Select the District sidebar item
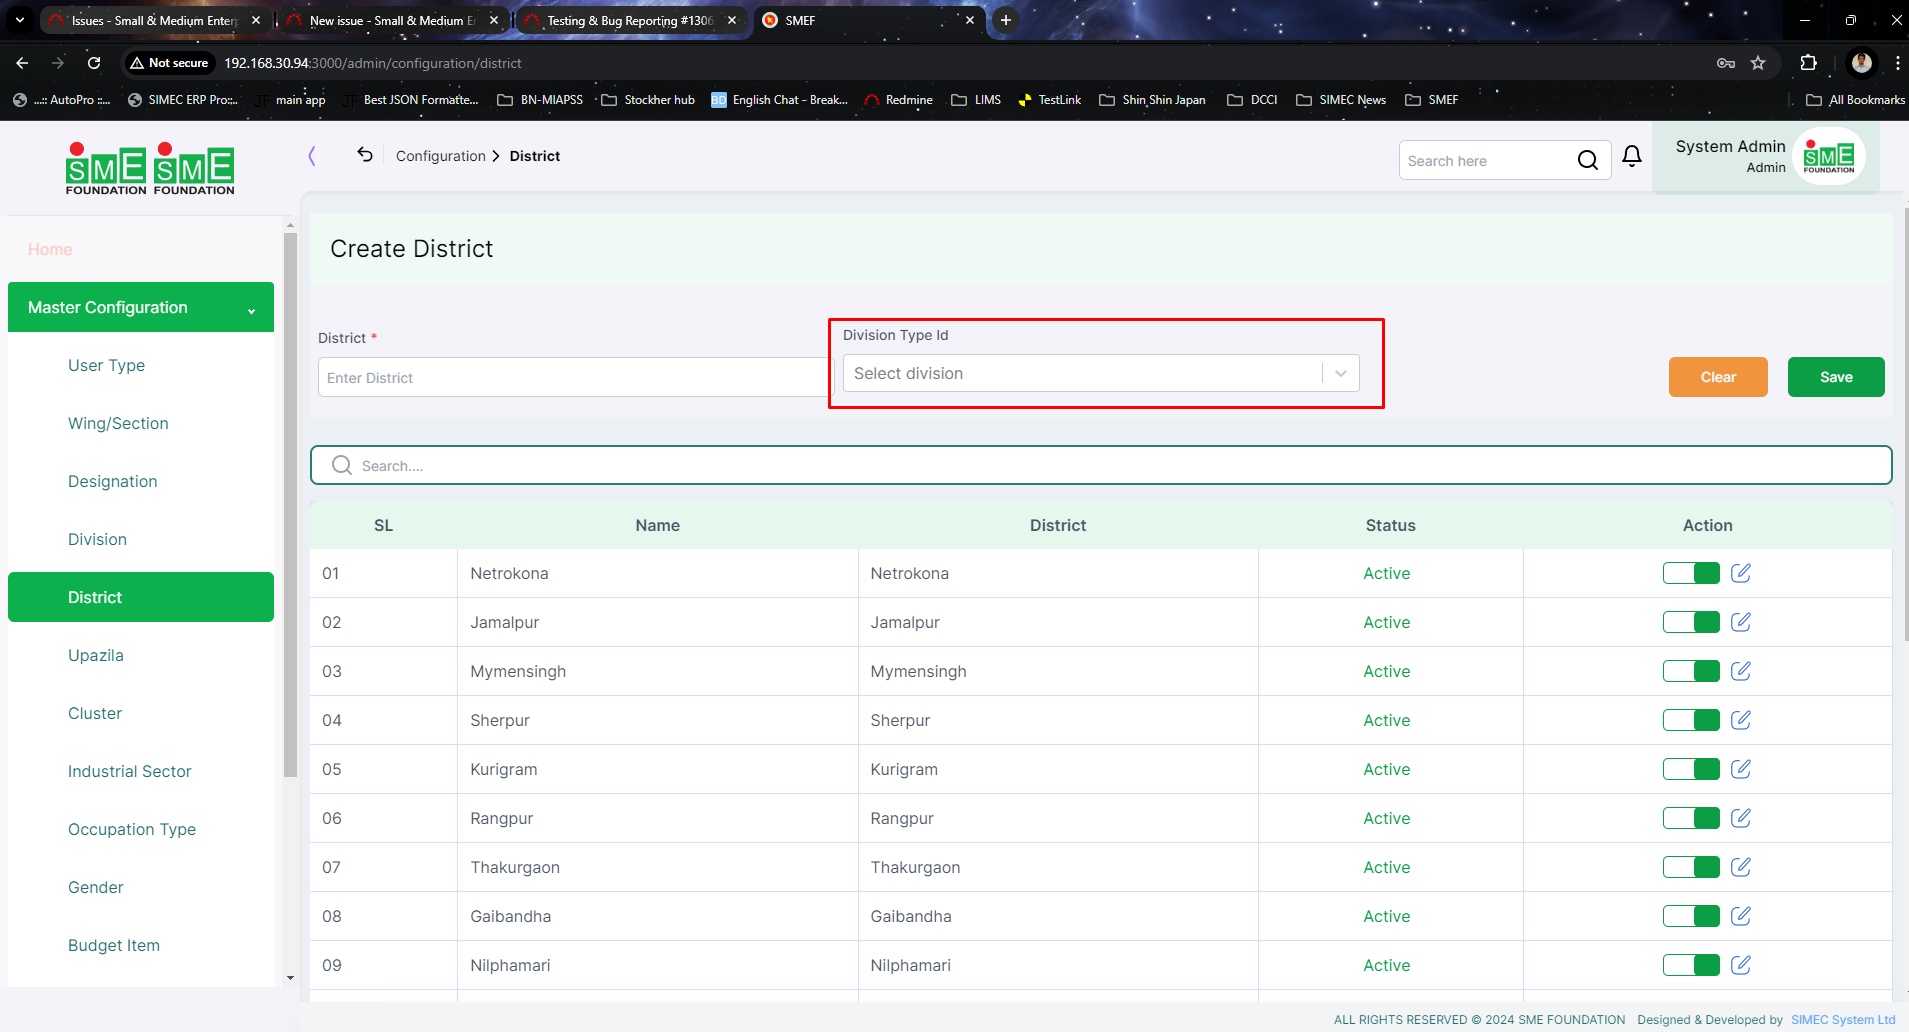The height and width of the screenshot is (1032, 1909). [141, 597]
